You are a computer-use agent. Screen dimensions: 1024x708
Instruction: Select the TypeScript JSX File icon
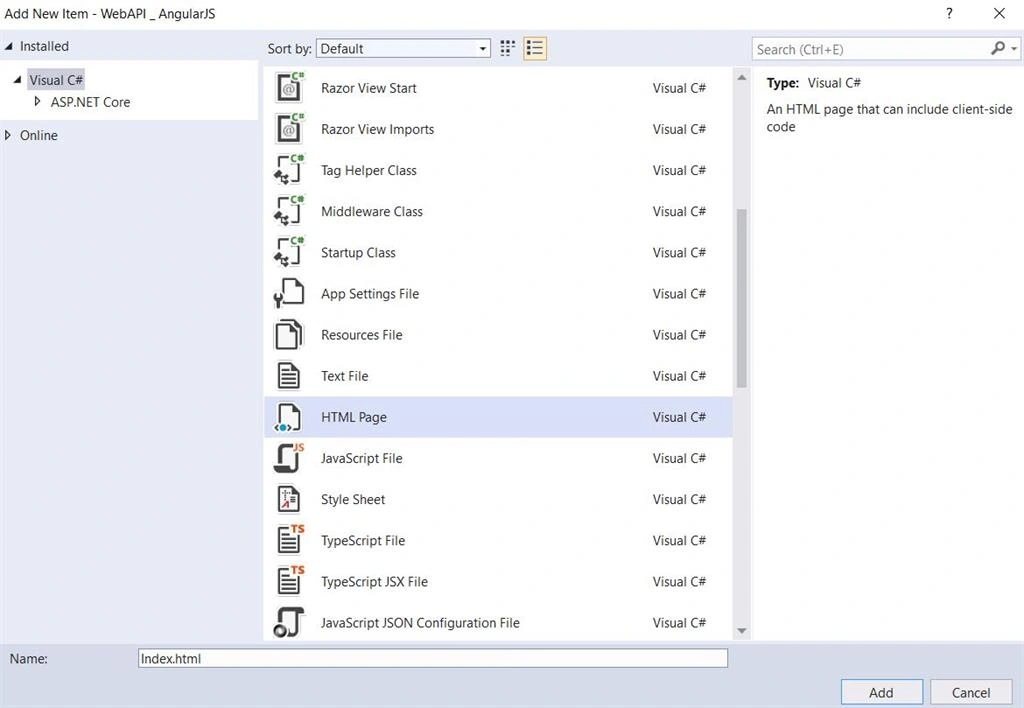[x=290, y=581]
